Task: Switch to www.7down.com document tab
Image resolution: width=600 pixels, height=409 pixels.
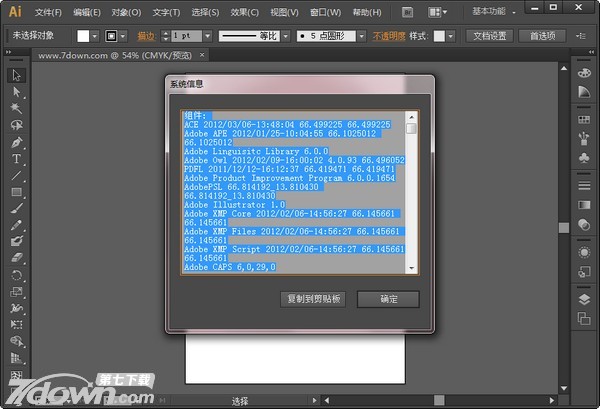Action: (x=115, y=55)
